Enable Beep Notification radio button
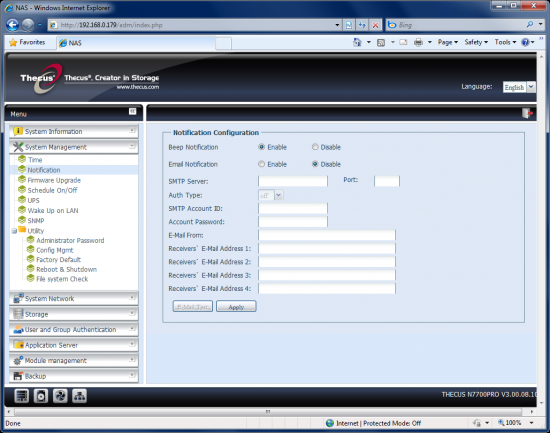Viewport: 550px width, 433px height. tap(261, 147)
